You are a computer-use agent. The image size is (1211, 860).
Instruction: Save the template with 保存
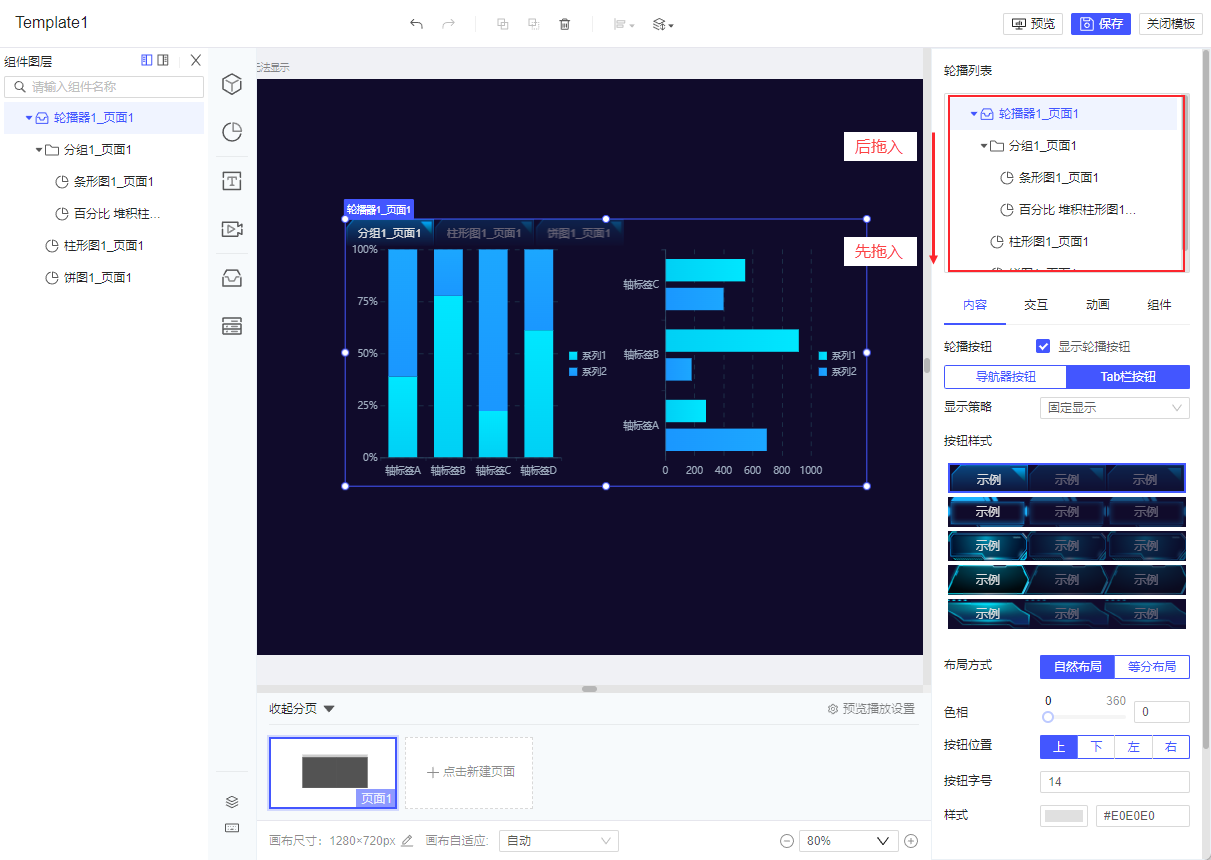(1101, 24)
